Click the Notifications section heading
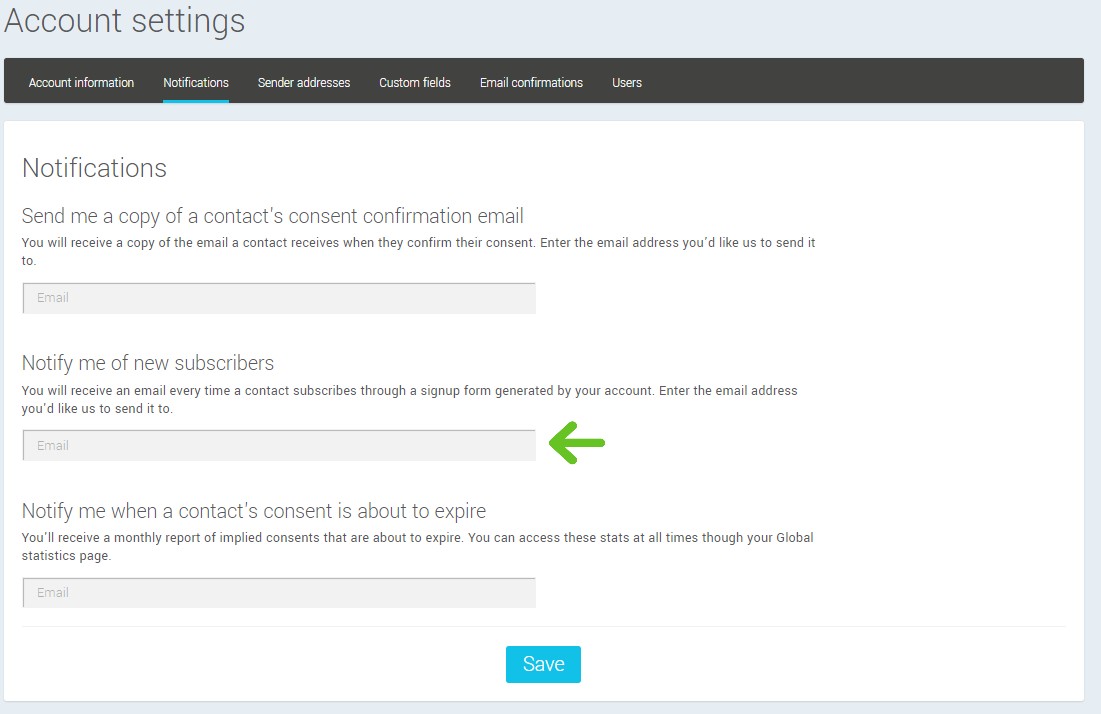The image size is (1101, 714). [94, 168]
